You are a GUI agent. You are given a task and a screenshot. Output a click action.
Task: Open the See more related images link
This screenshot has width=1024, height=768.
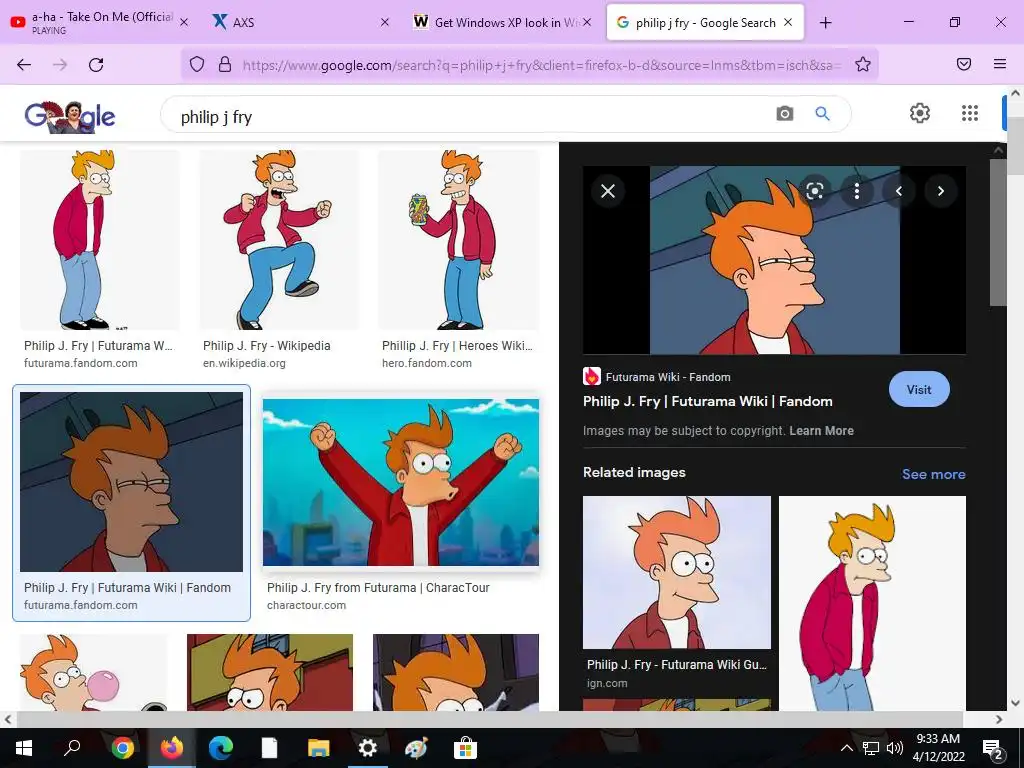point(933,474)
